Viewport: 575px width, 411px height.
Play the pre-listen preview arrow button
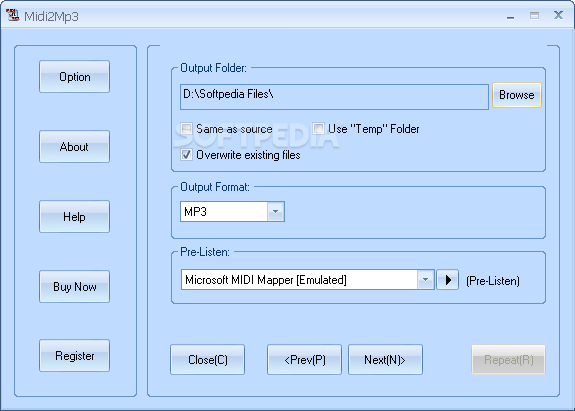click(447, 280)
